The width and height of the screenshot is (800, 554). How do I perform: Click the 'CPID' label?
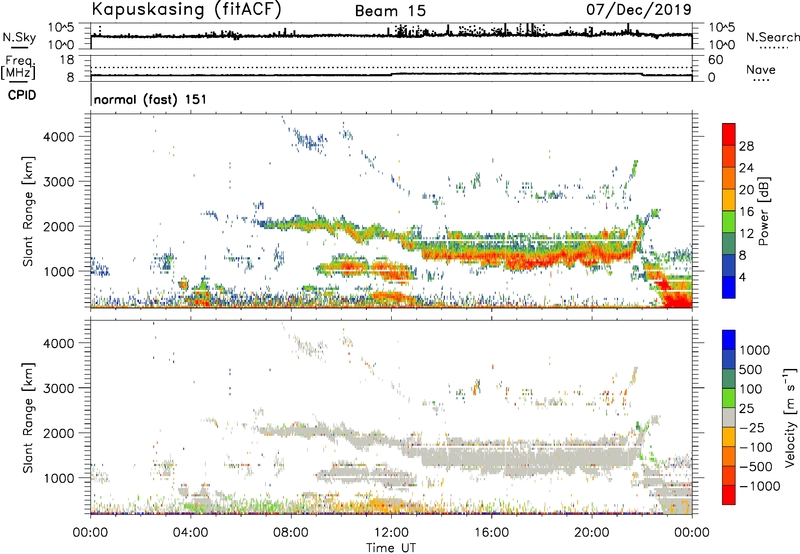click(22, 95)
